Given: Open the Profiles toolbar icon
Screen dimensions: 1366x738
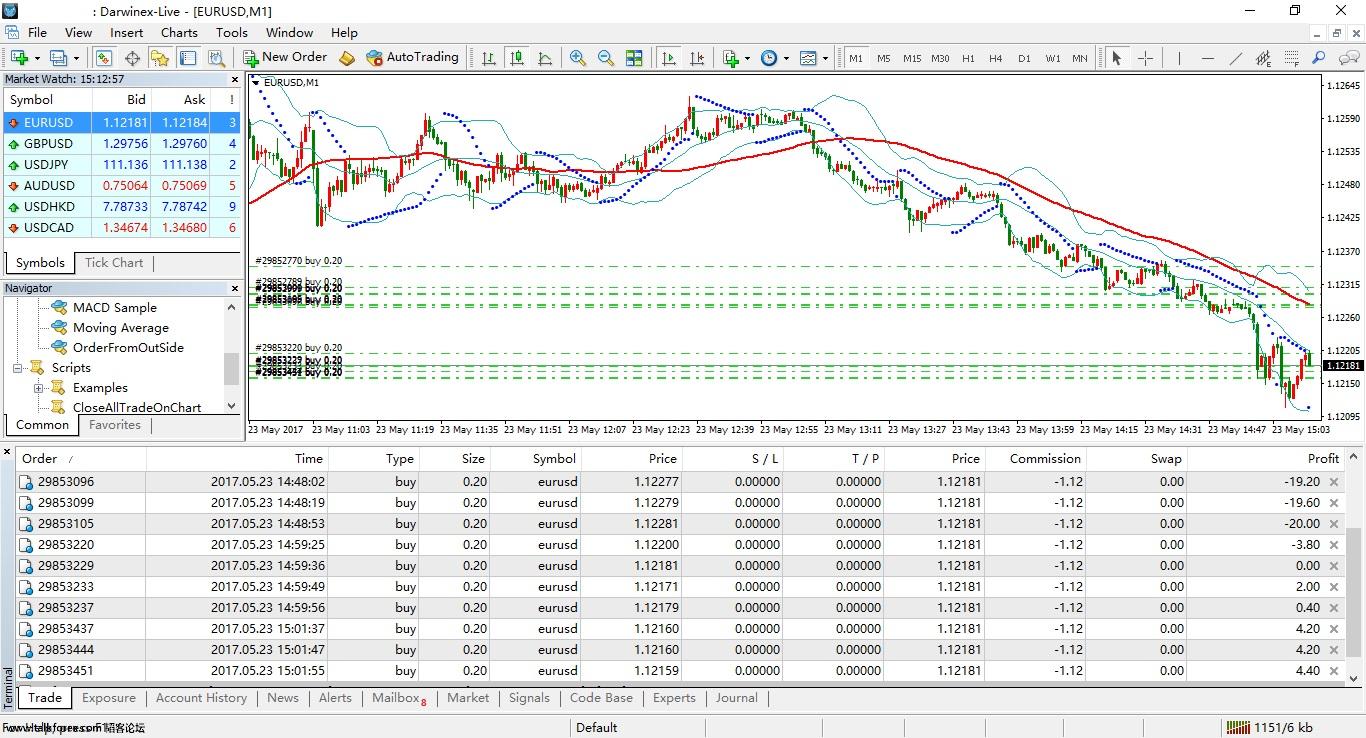Looking at the screenshot, I should [58, 58].
